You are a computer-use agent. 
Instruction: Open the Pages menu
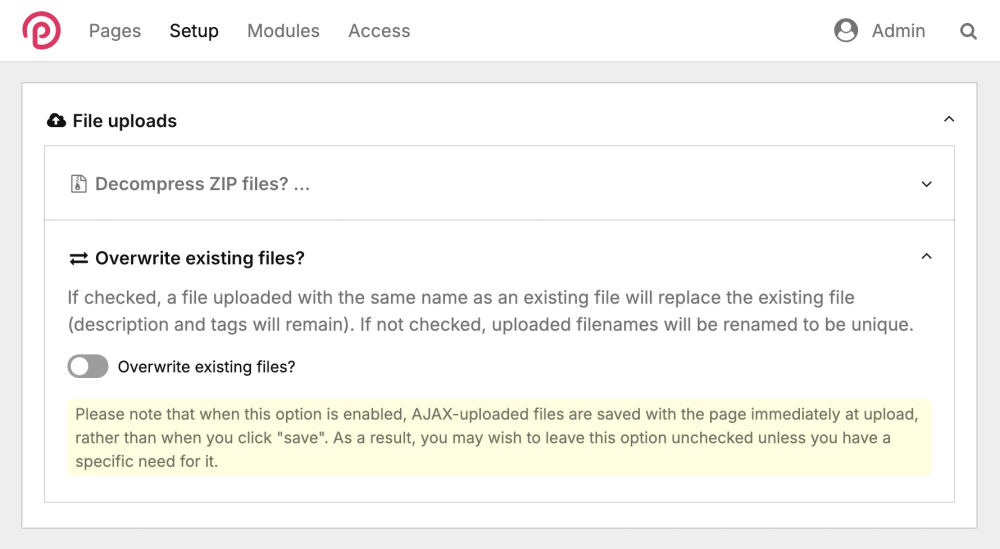115,31
